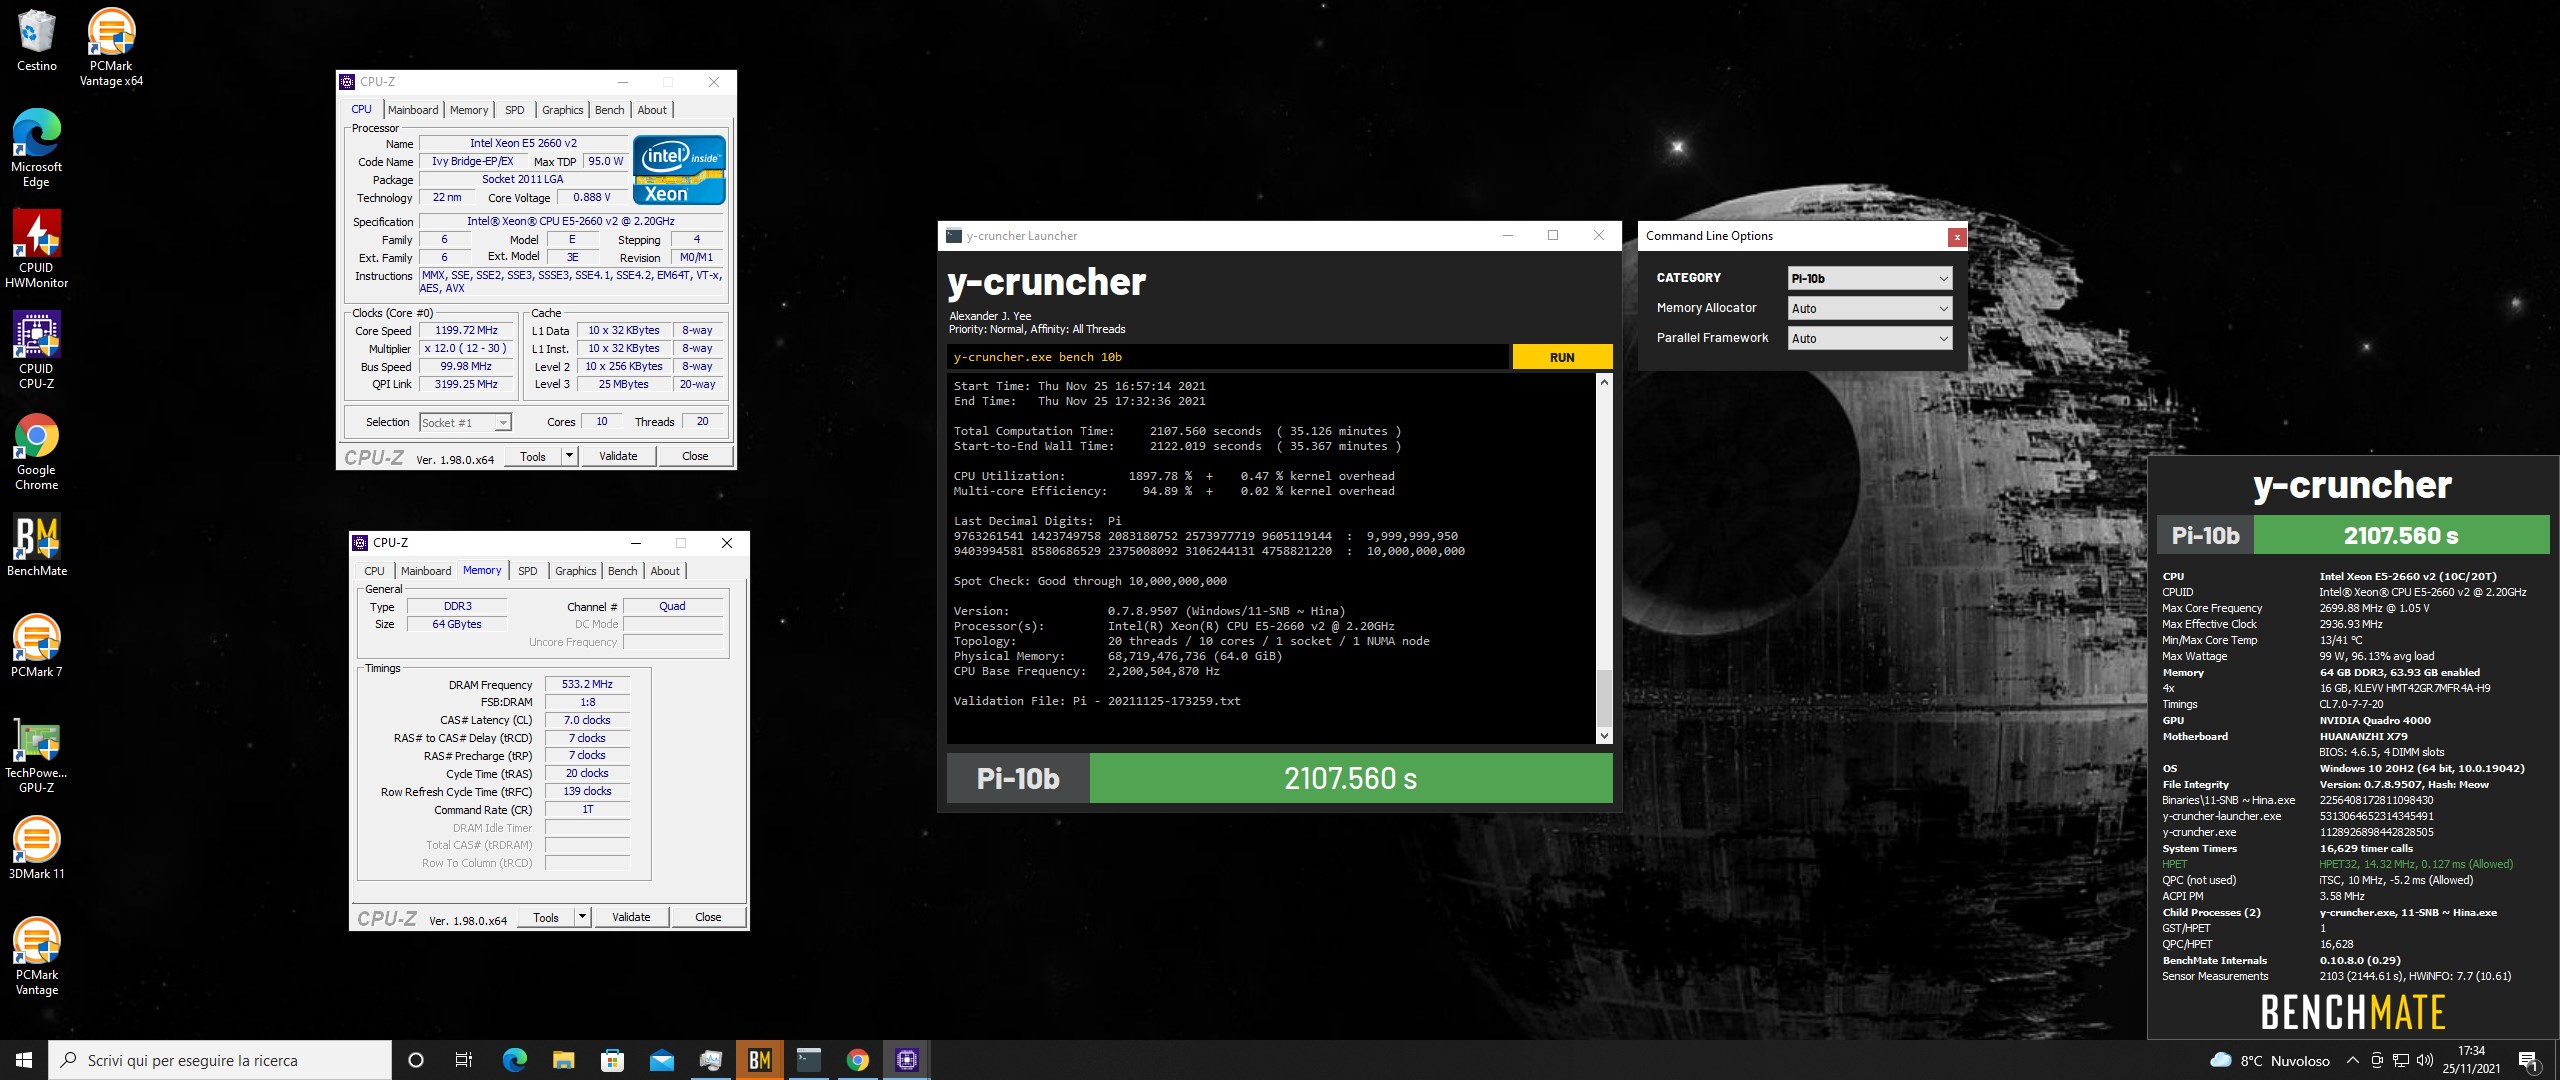The height and width of the screenshot is (1080, 2560).
Task: Launch the 3DMark 11 desktop shortcut
Action: click(x=37, y=848)
